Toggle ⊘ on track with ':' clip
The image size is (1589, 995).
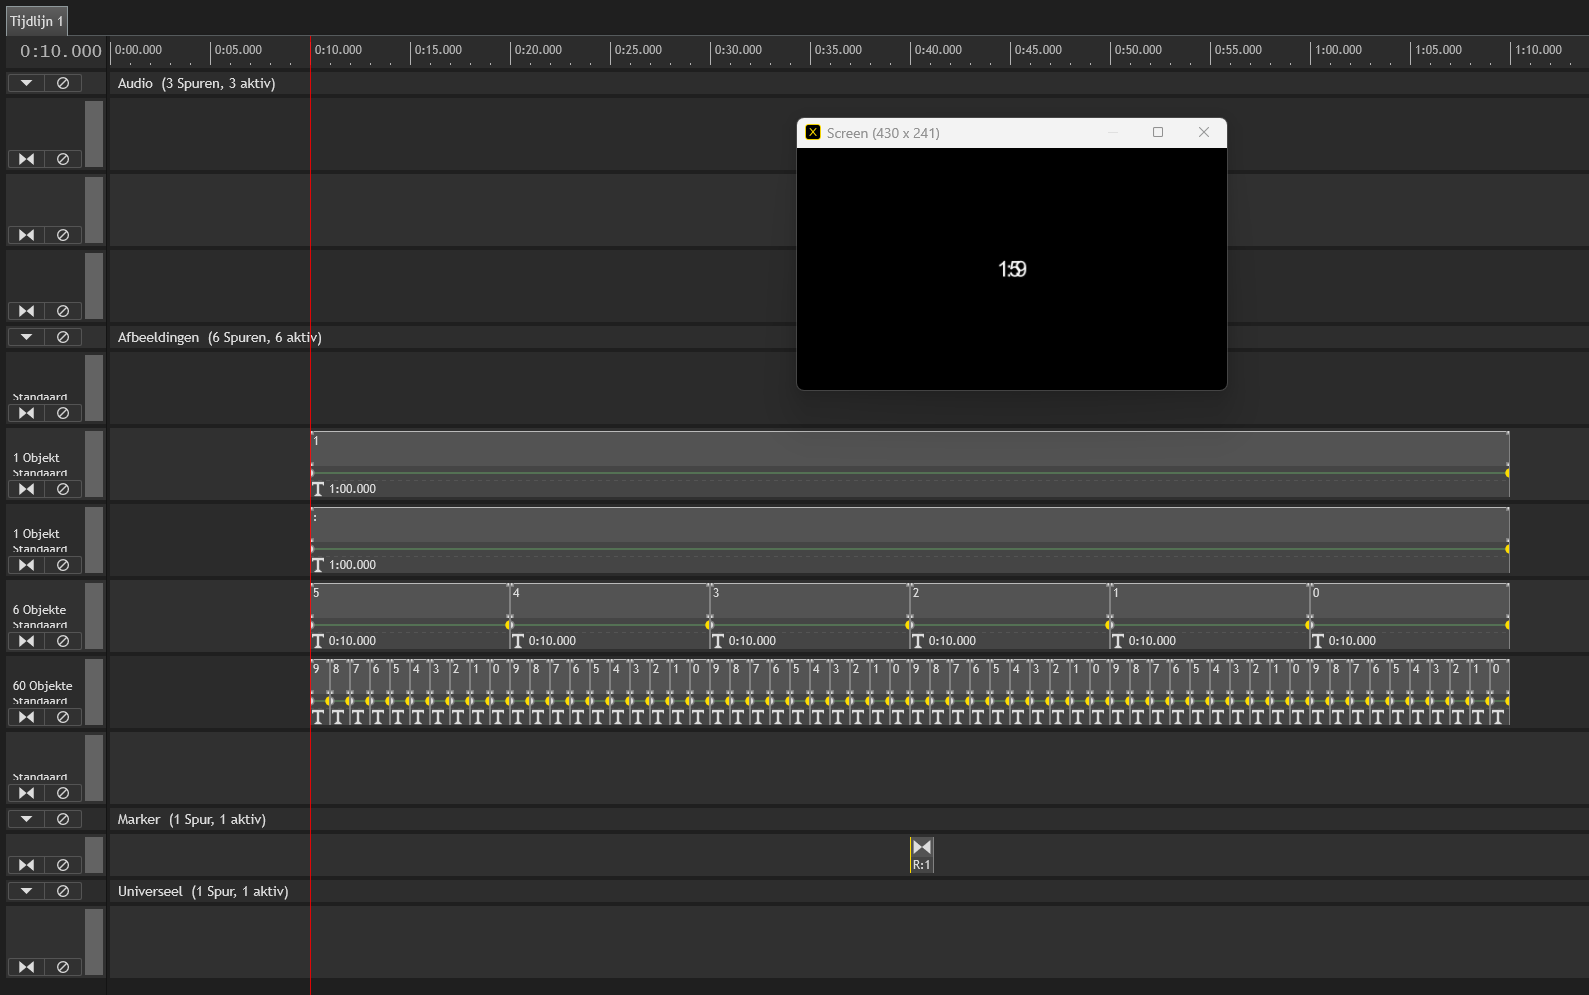63,565
